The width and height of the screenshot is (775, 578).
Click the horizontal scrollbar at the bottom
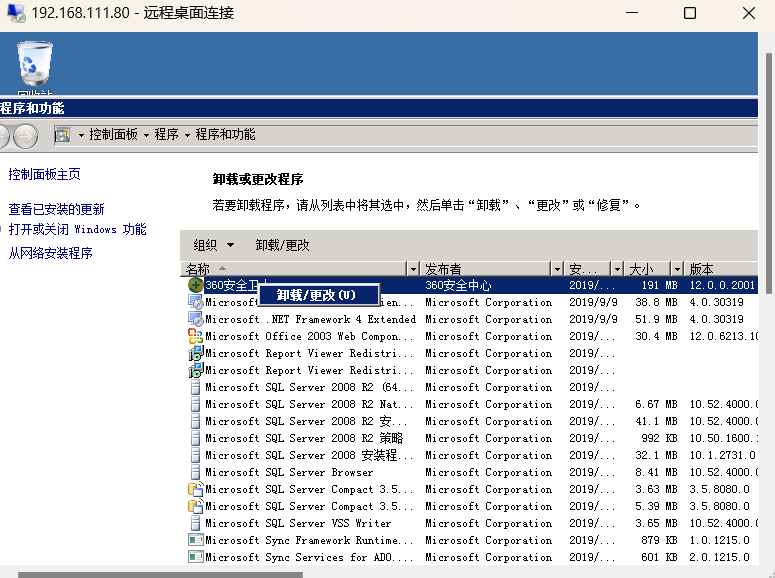tap(160, 575)
